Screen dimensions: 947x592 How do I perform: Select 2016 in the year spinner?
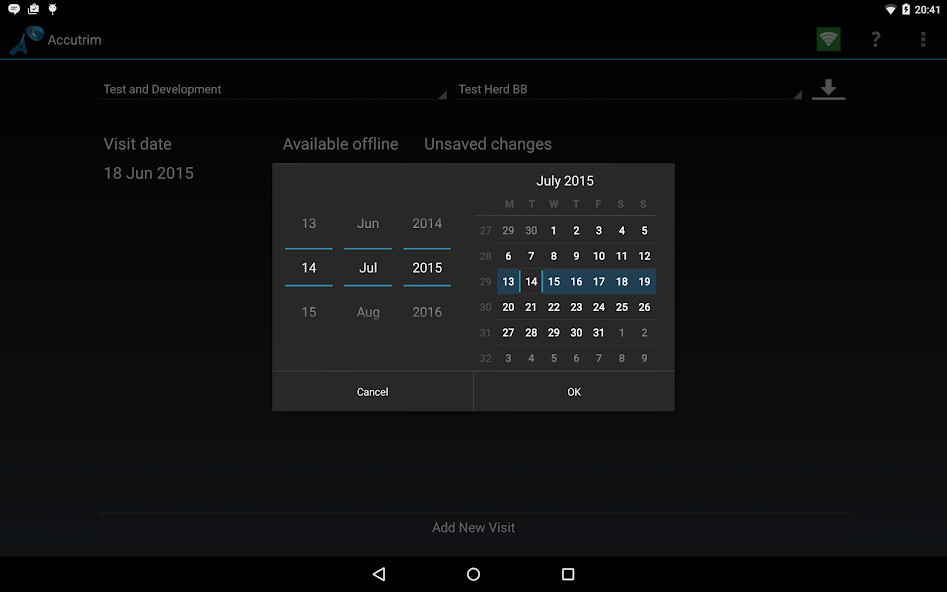[427, 312]
